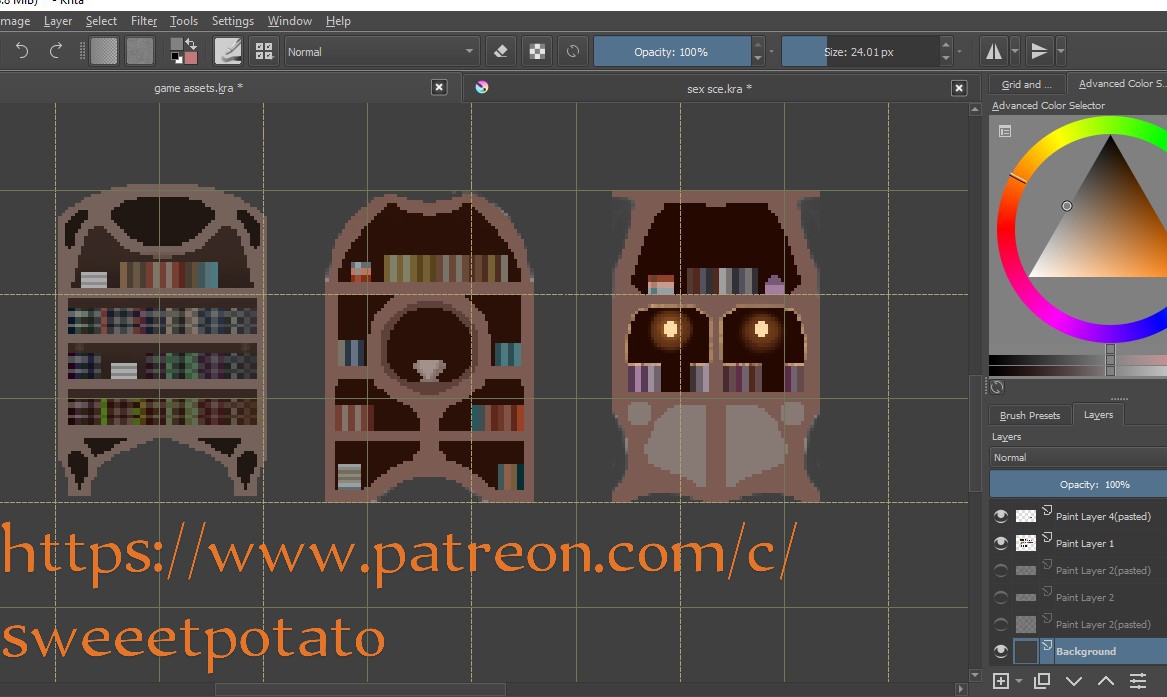Open the Filter menu
Viewport: 1167px width, 697px height.
(144, 21)
